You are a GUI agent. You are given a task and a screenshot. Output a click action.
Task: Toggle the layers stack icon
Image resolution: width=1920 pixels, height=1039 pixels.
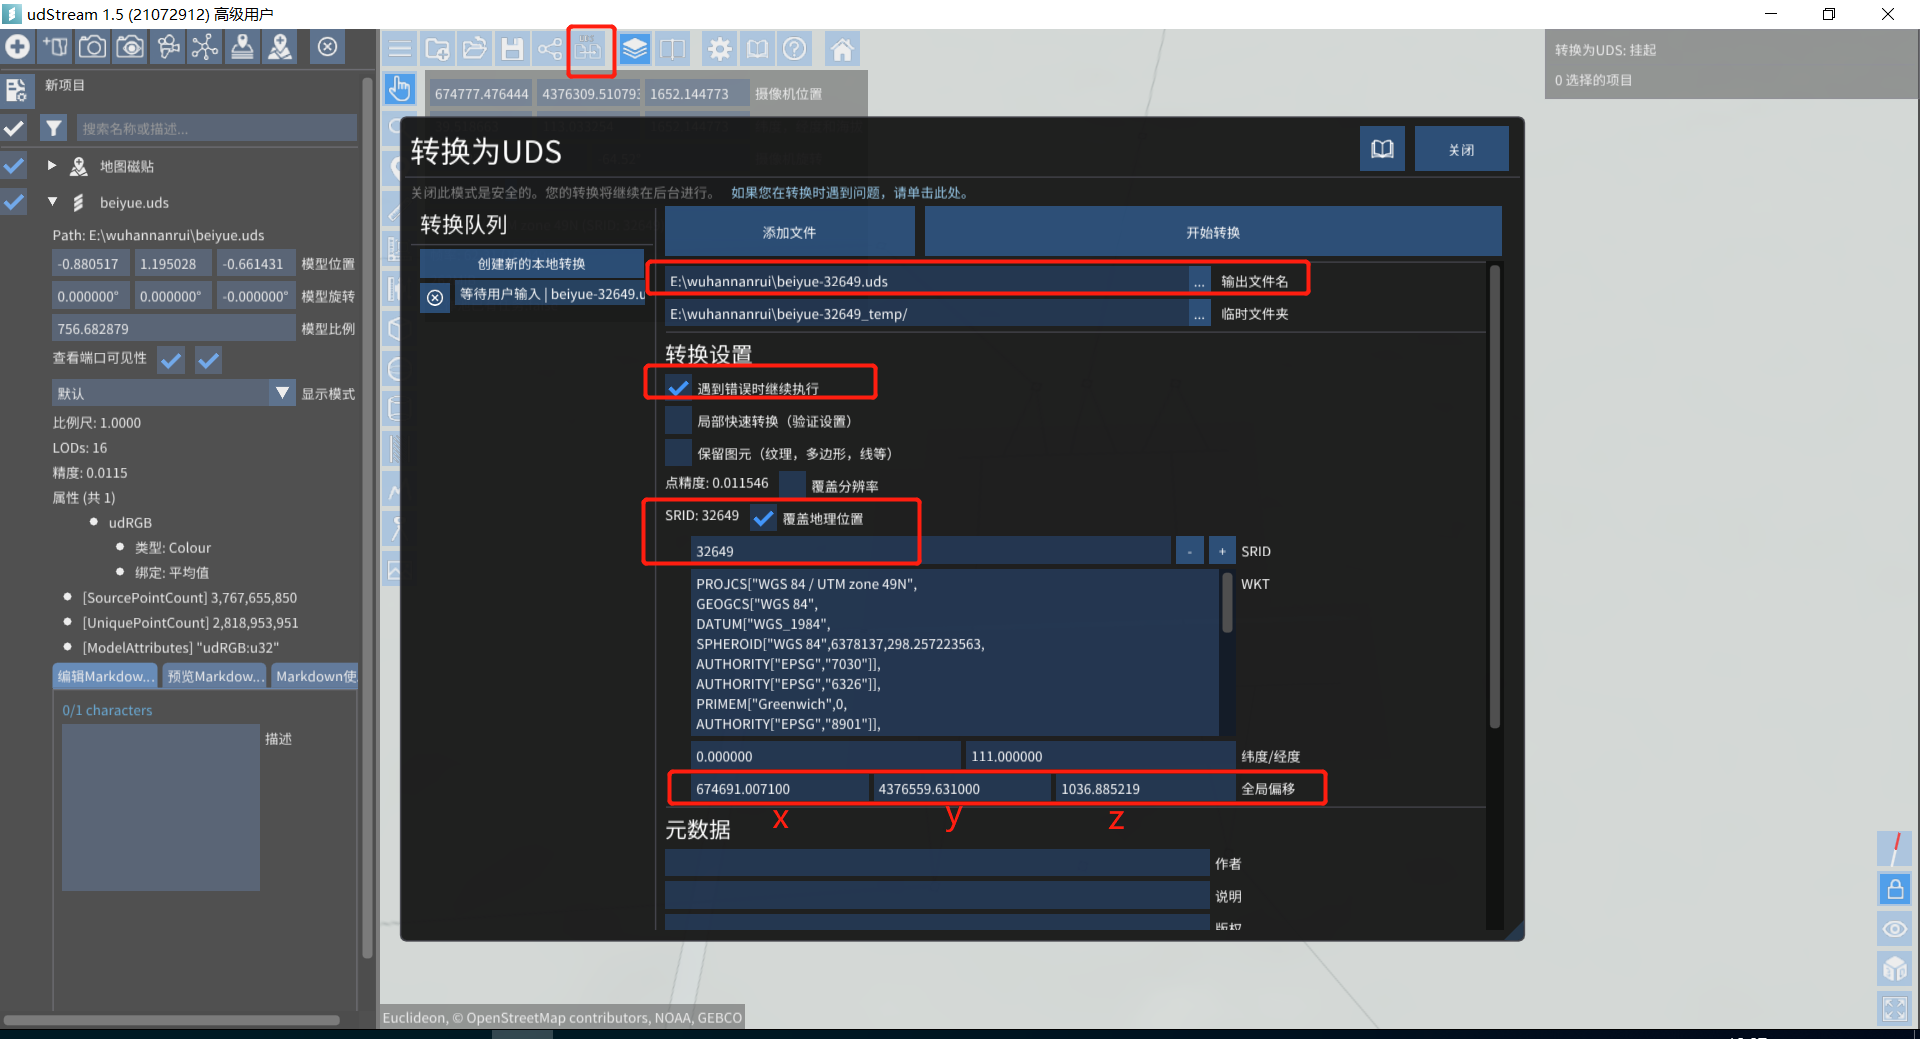tap(634, 49)
